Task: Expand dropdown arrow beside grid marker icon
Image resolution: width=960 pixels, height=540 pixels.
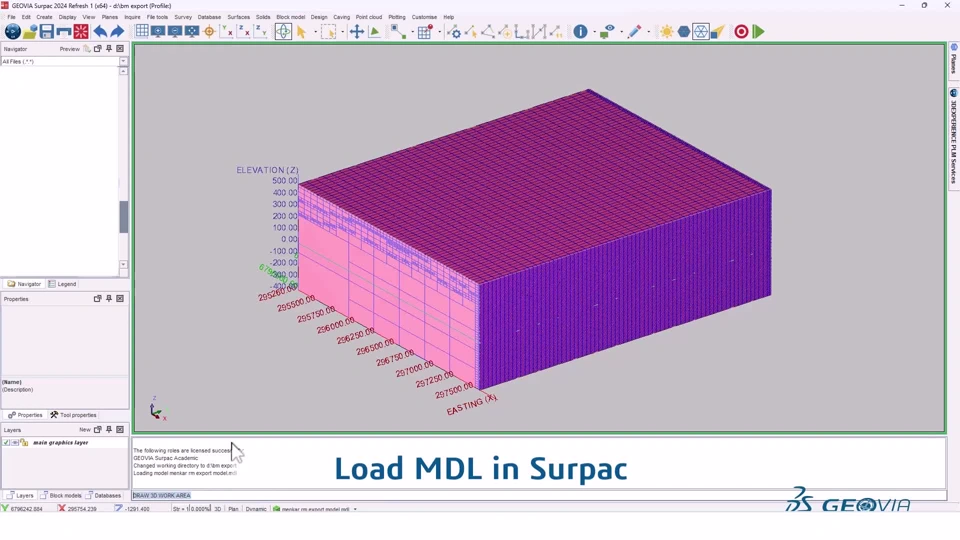Action: [439, 32]
